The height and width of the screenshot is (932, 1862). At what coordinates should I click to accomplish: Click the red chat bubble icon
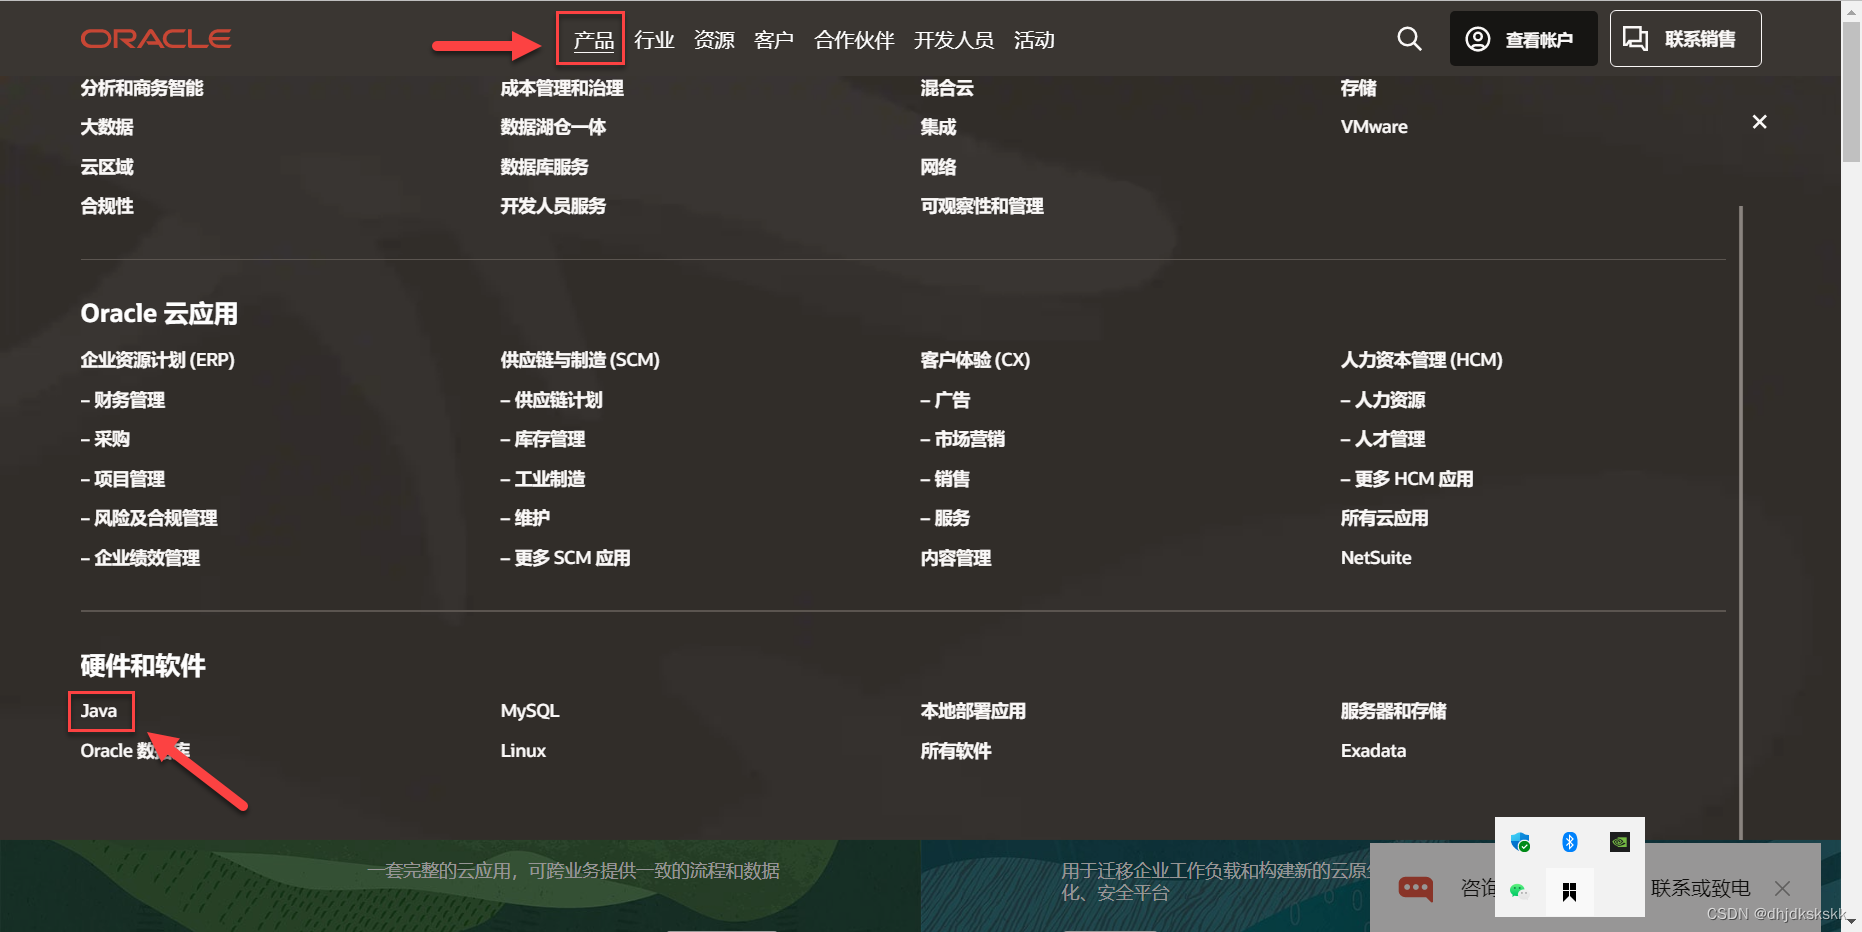(x=1415, y=888)
